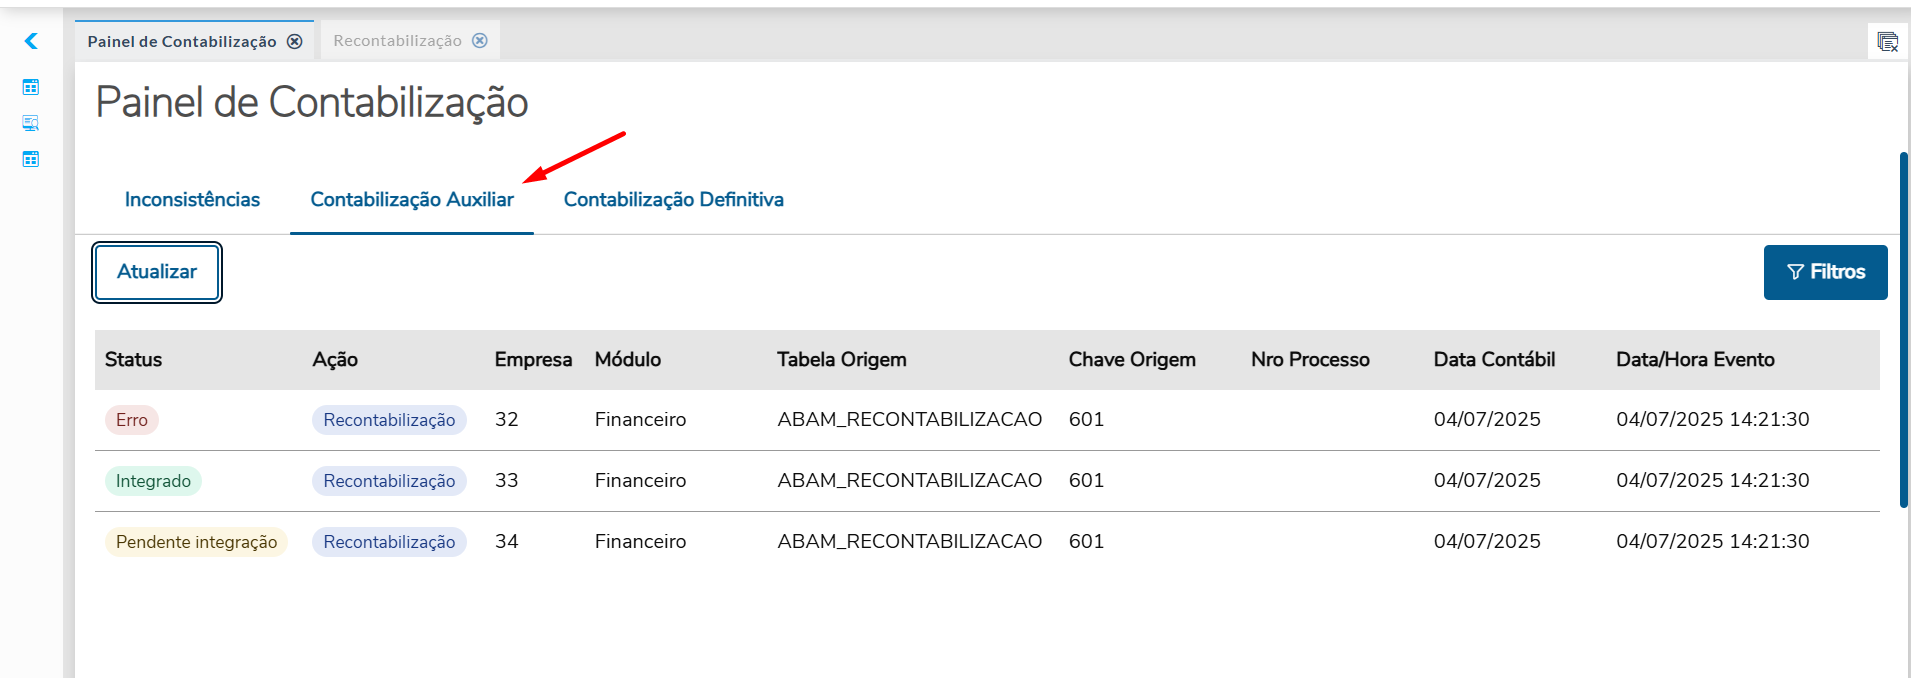Select the Contabilização Auxiliar tab
The width and height of the screenshot is (1911, 678).
click(x=412, y=200)
